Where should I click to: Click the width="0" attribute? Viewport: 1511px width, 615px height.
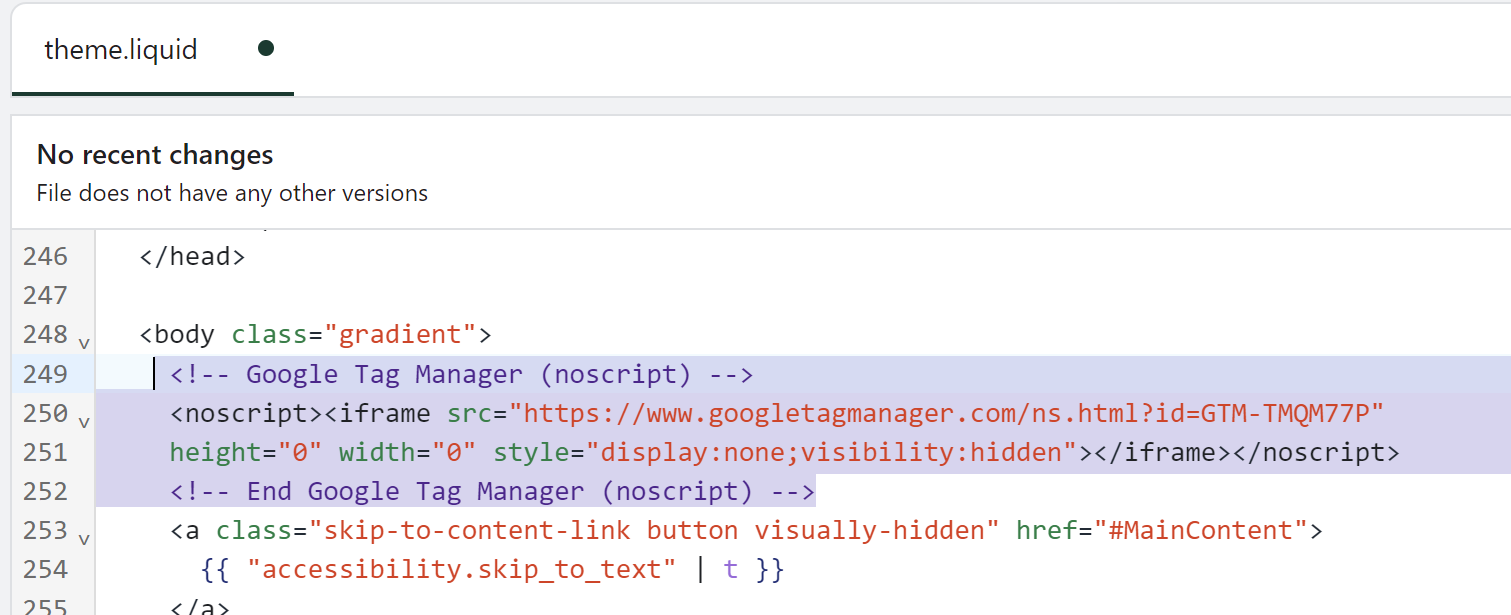(x=407, y=452)
